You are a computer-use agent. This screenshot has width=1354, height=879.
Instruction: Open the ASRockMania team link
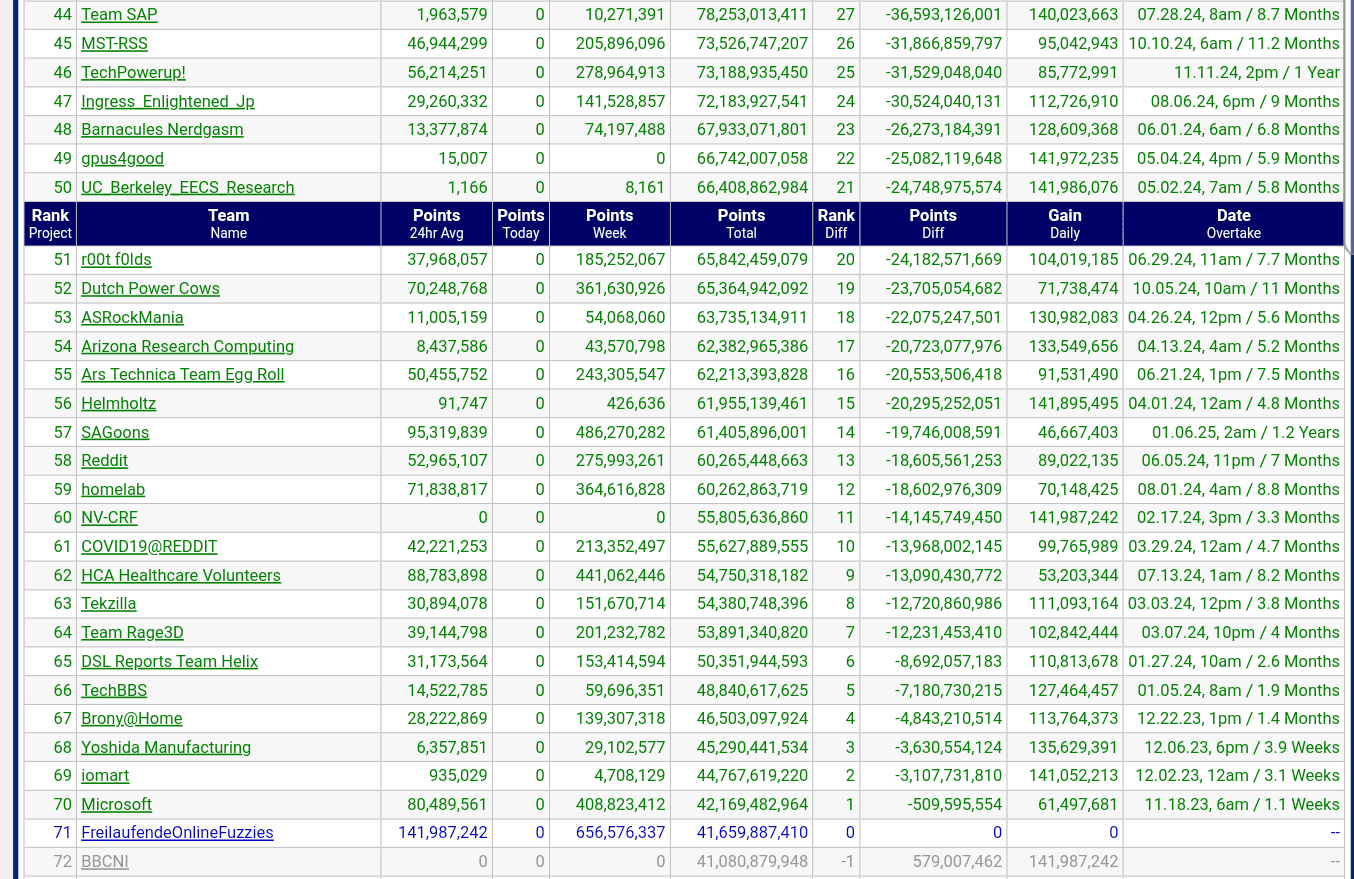pyautogui.click(x=132, y=318)
